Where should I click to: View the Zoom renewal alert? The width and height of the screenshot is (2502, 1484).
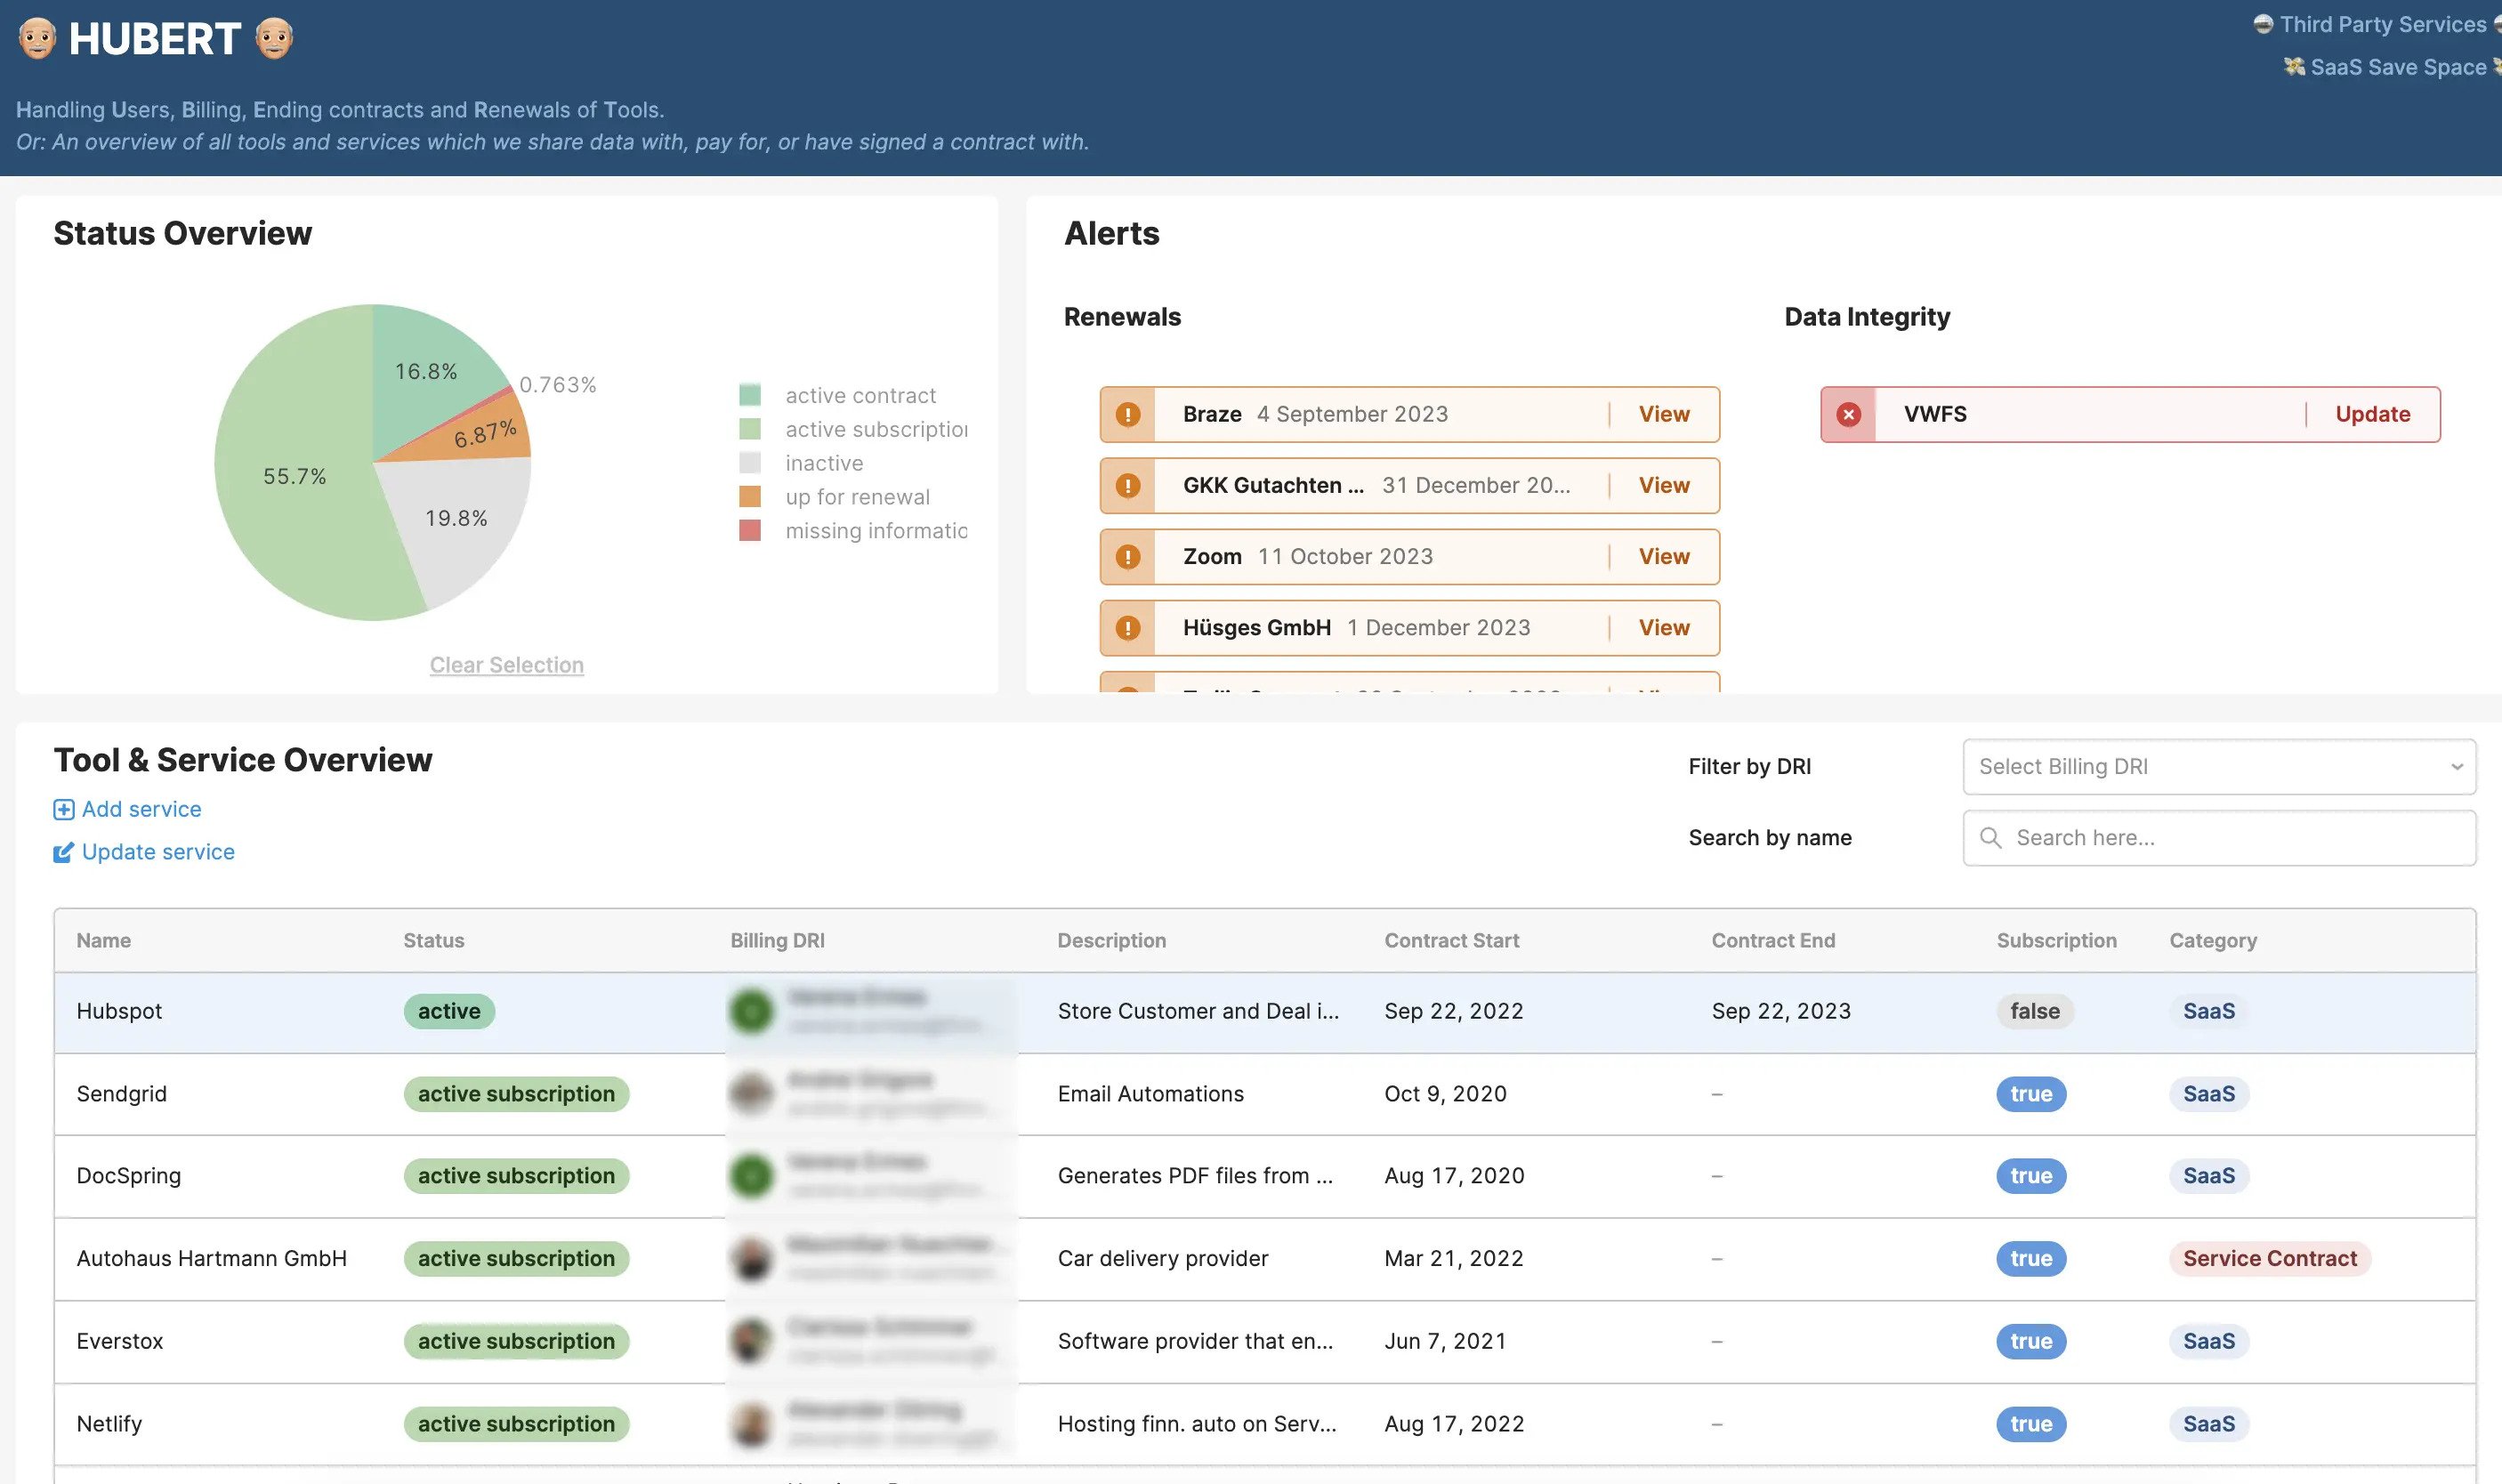pos(1664,556)
